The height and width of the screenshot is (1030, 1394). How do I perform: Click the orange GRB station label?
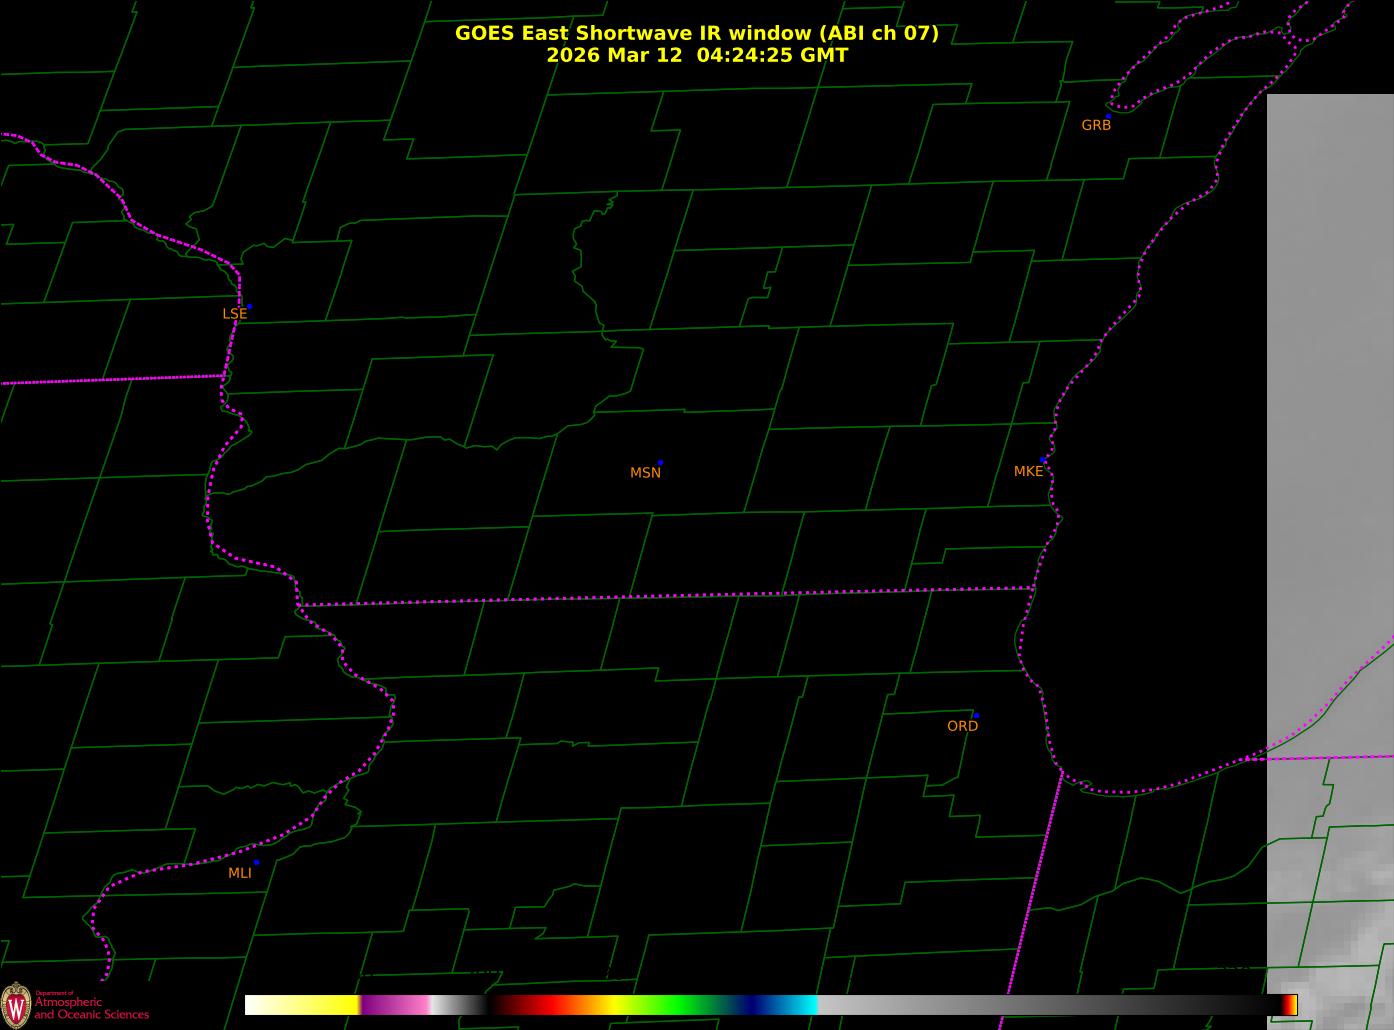click(x=1096, y=126)
